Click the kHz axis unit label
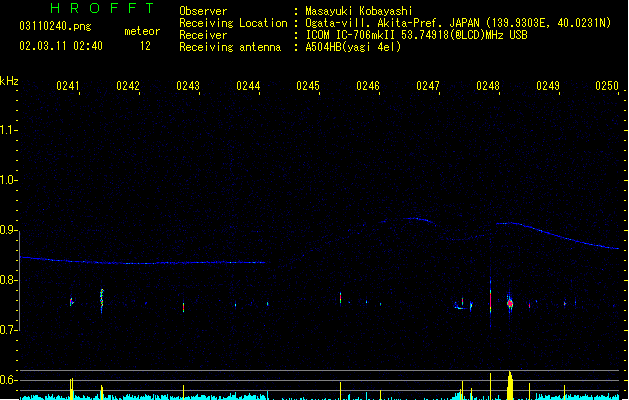629x400 pixels. (9, 81)
